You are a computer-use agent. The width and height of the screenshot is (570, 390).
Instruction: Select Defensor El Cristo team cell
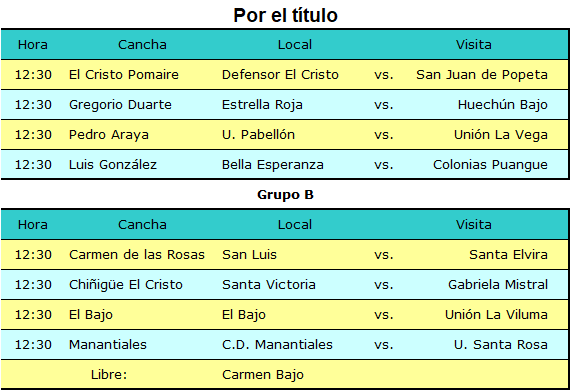click(280, 75)
